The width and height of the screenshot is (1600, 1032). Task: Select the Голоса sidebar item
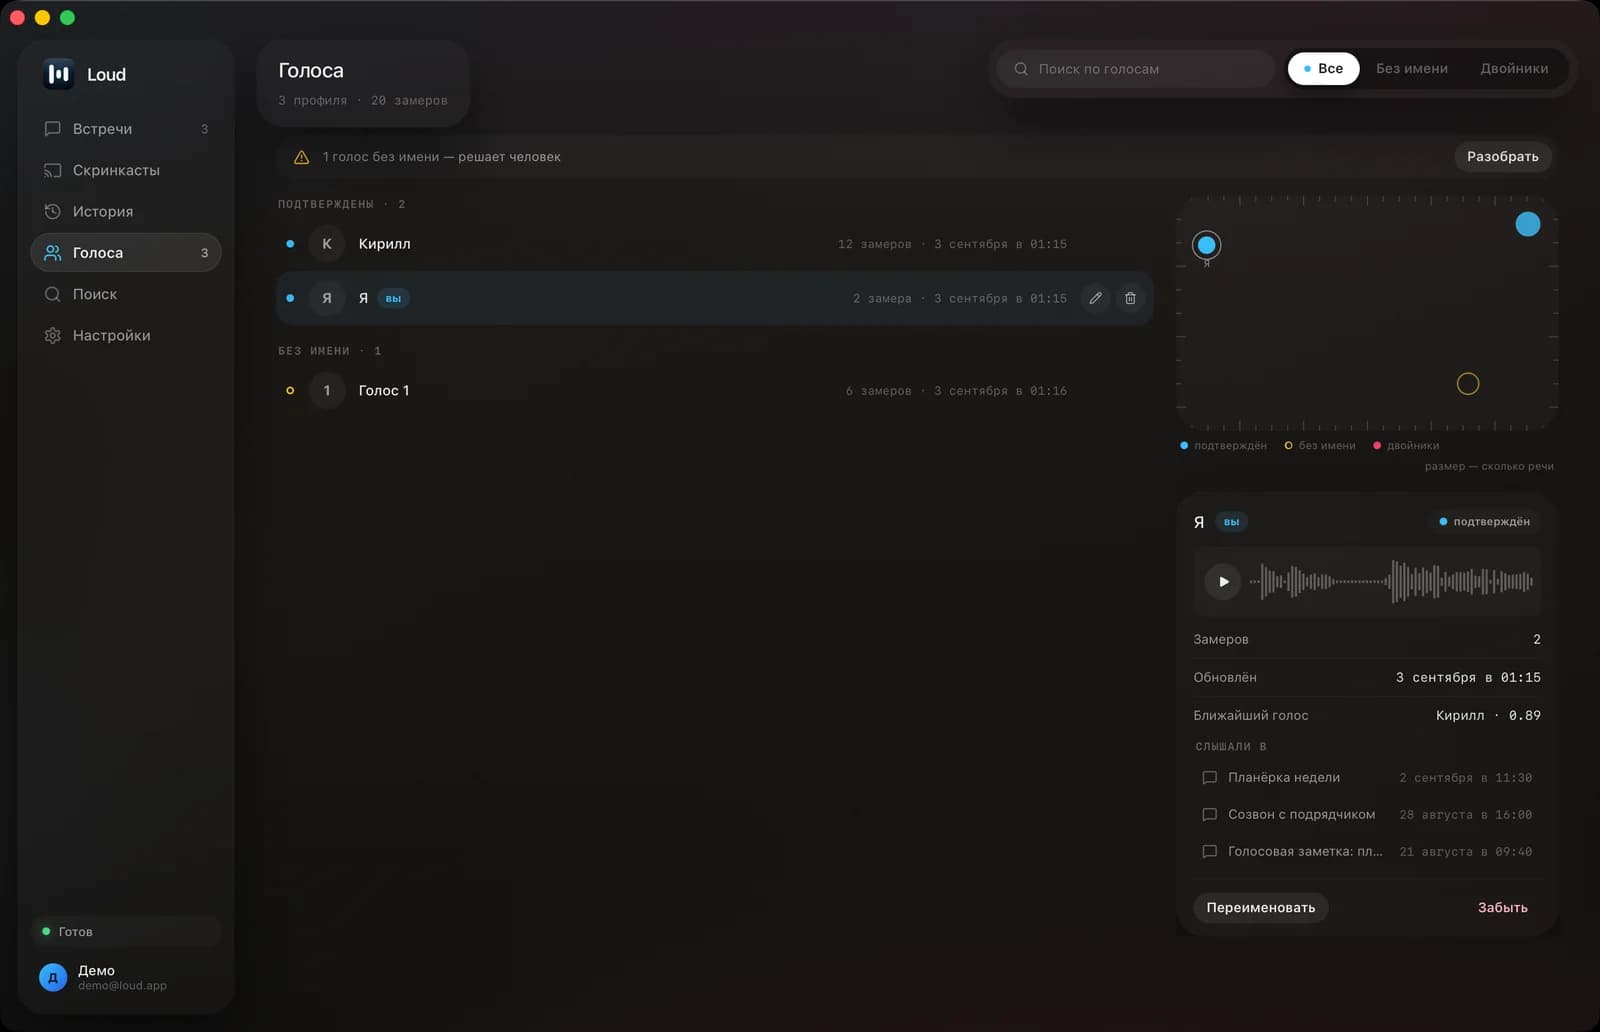click(x=126, y=253)
